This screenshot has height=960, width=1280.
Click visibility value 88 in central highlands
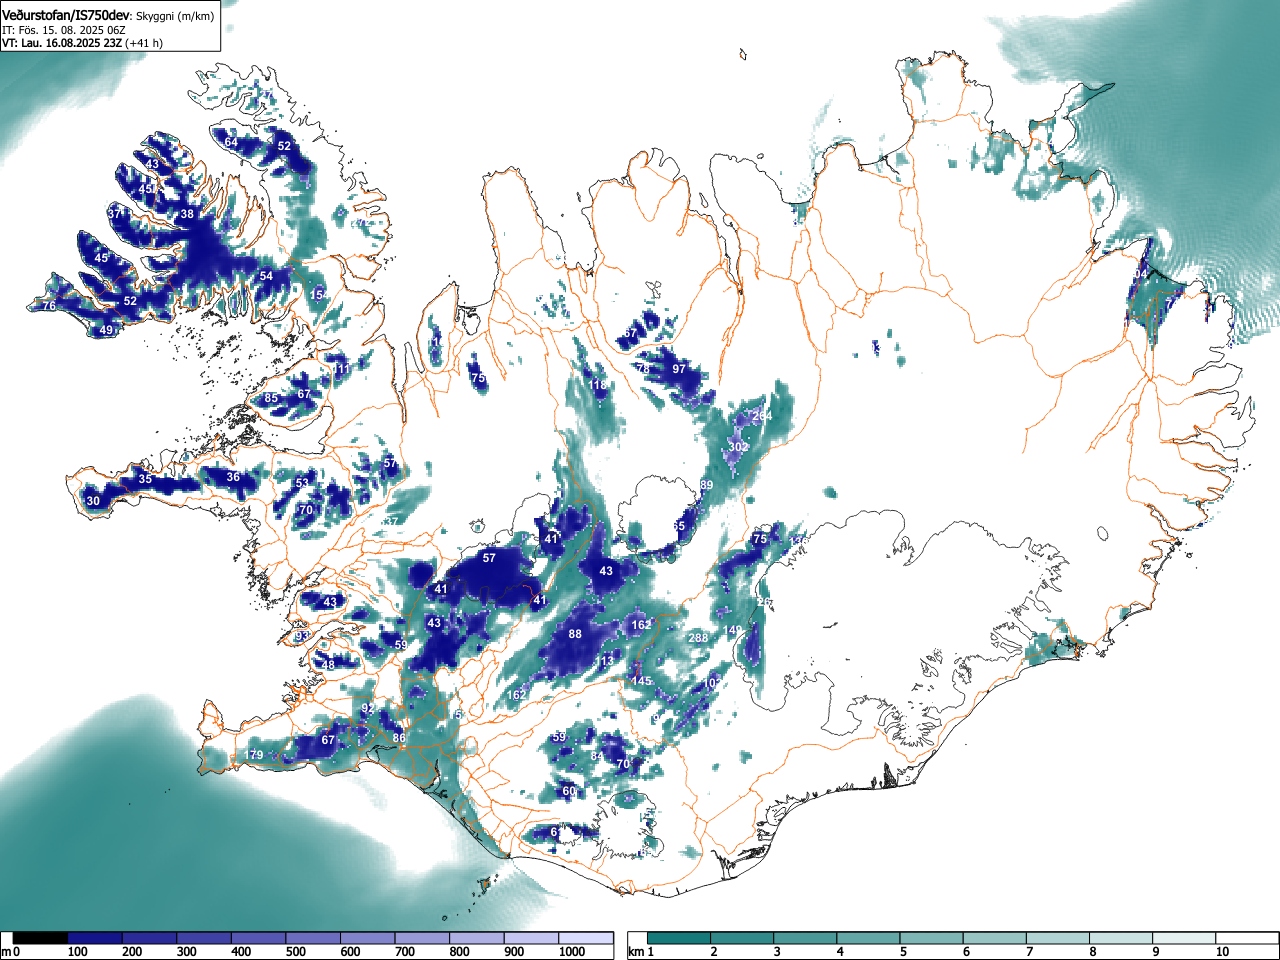tap(575, 634)
